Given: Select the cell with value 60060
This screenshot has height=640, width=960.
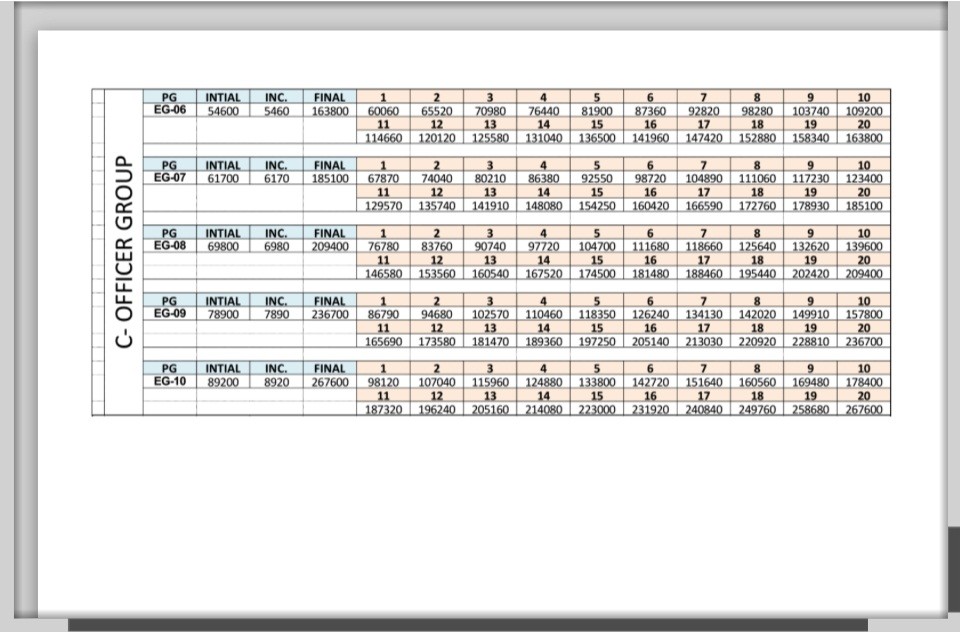Looking at the screenshot, I should point(383,111).
